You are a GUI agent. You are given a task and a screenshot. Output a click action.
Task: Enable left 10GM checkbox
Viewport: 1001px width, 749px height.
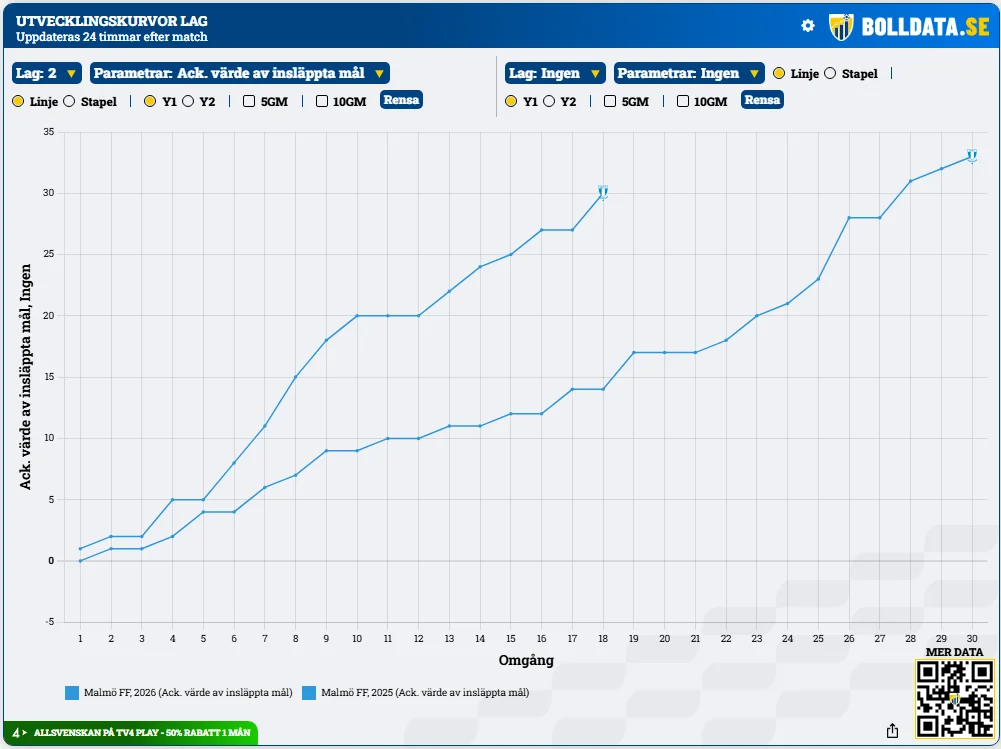tap(322, 101)
